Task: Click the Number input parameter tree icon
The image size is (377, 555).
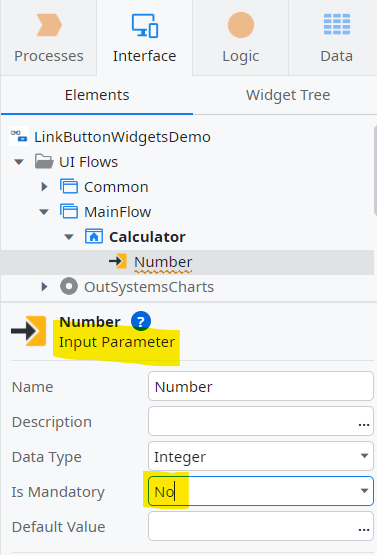Action: click(118, 261)
